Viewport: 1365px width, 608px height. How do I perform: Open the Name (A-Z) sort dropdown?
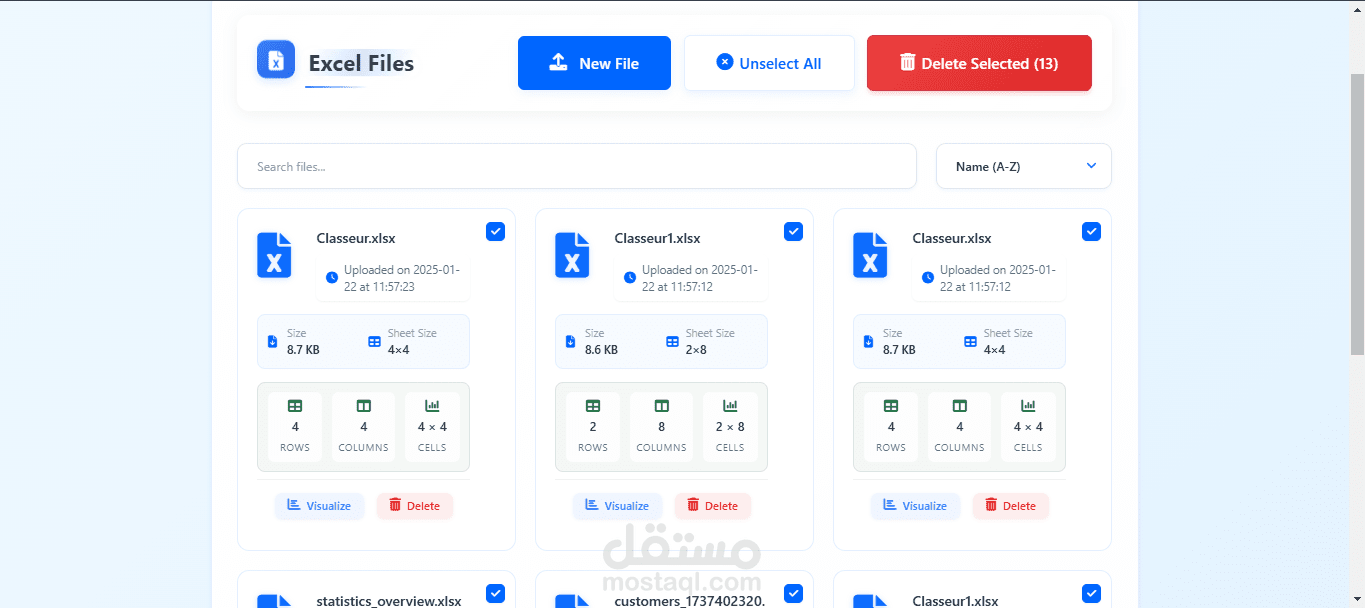[x=1023, y=166]
